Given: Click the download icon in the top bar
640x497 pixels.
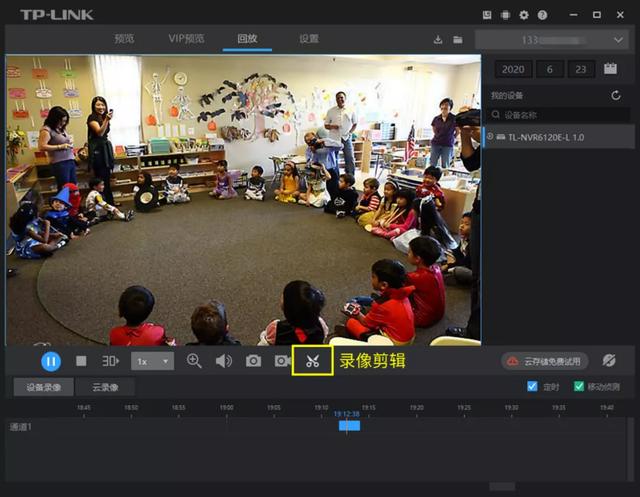Looking at the screenshot, I should (438, 40).
